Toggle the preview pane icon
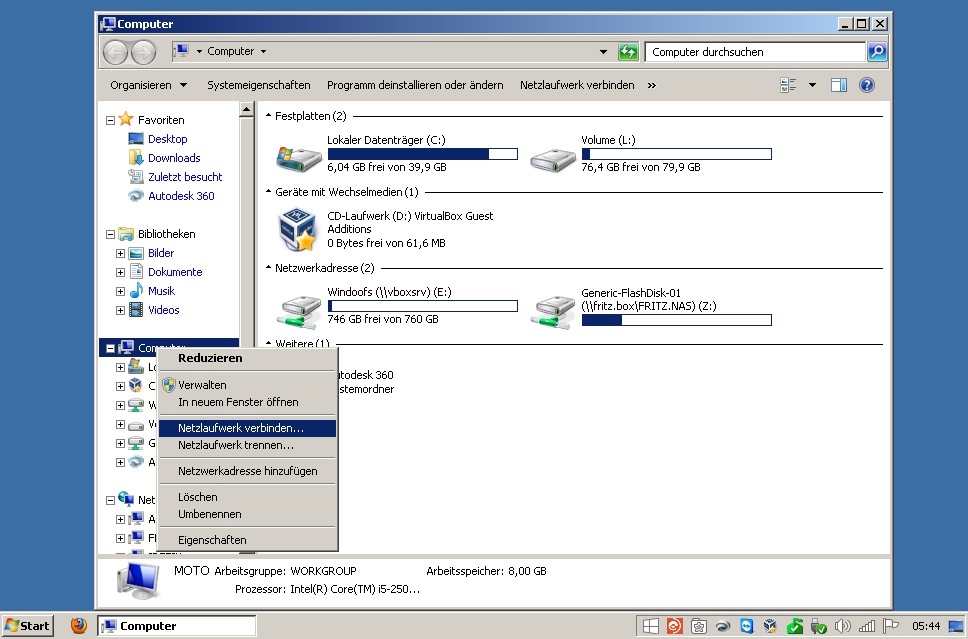The height and width of the screenshot is (639, 968). pyautogui.click(x=839, y=85)
